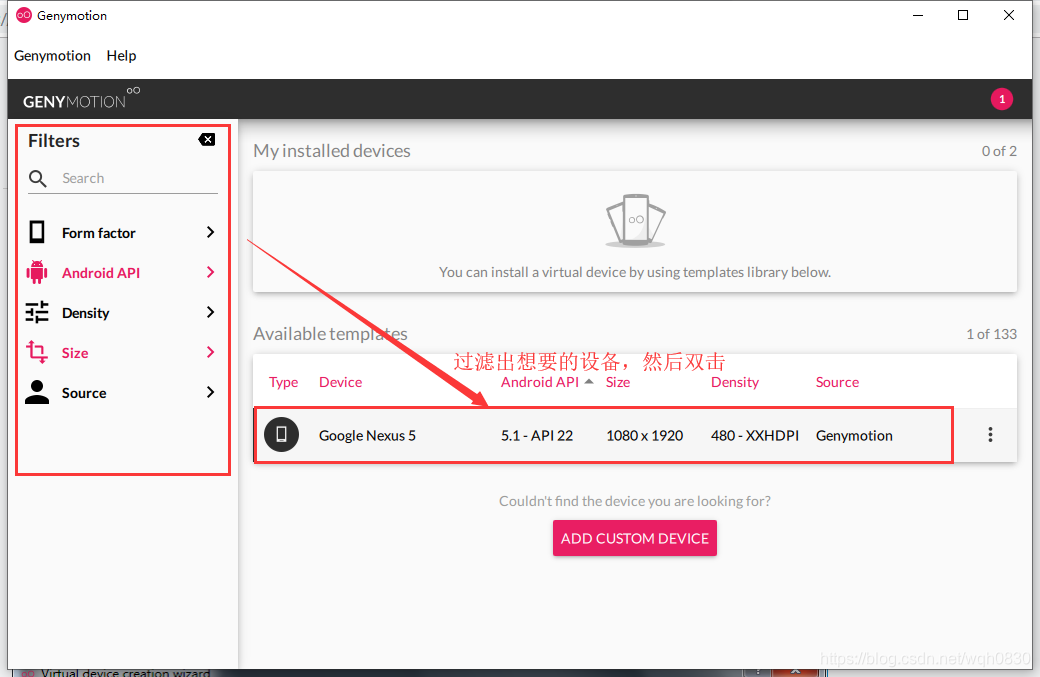Open the notification badge showing 1
This screenshot has width=1040, height=677.
[x=1002, y=99]
